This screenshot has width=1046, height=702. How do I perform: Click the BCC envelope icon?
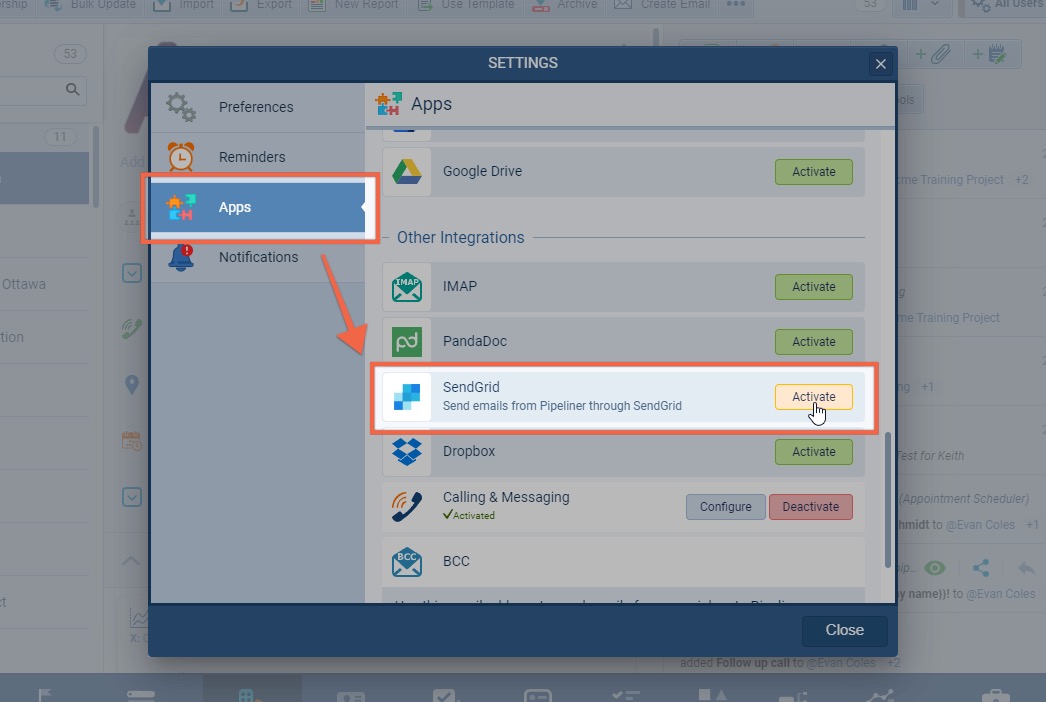point(407,562)
